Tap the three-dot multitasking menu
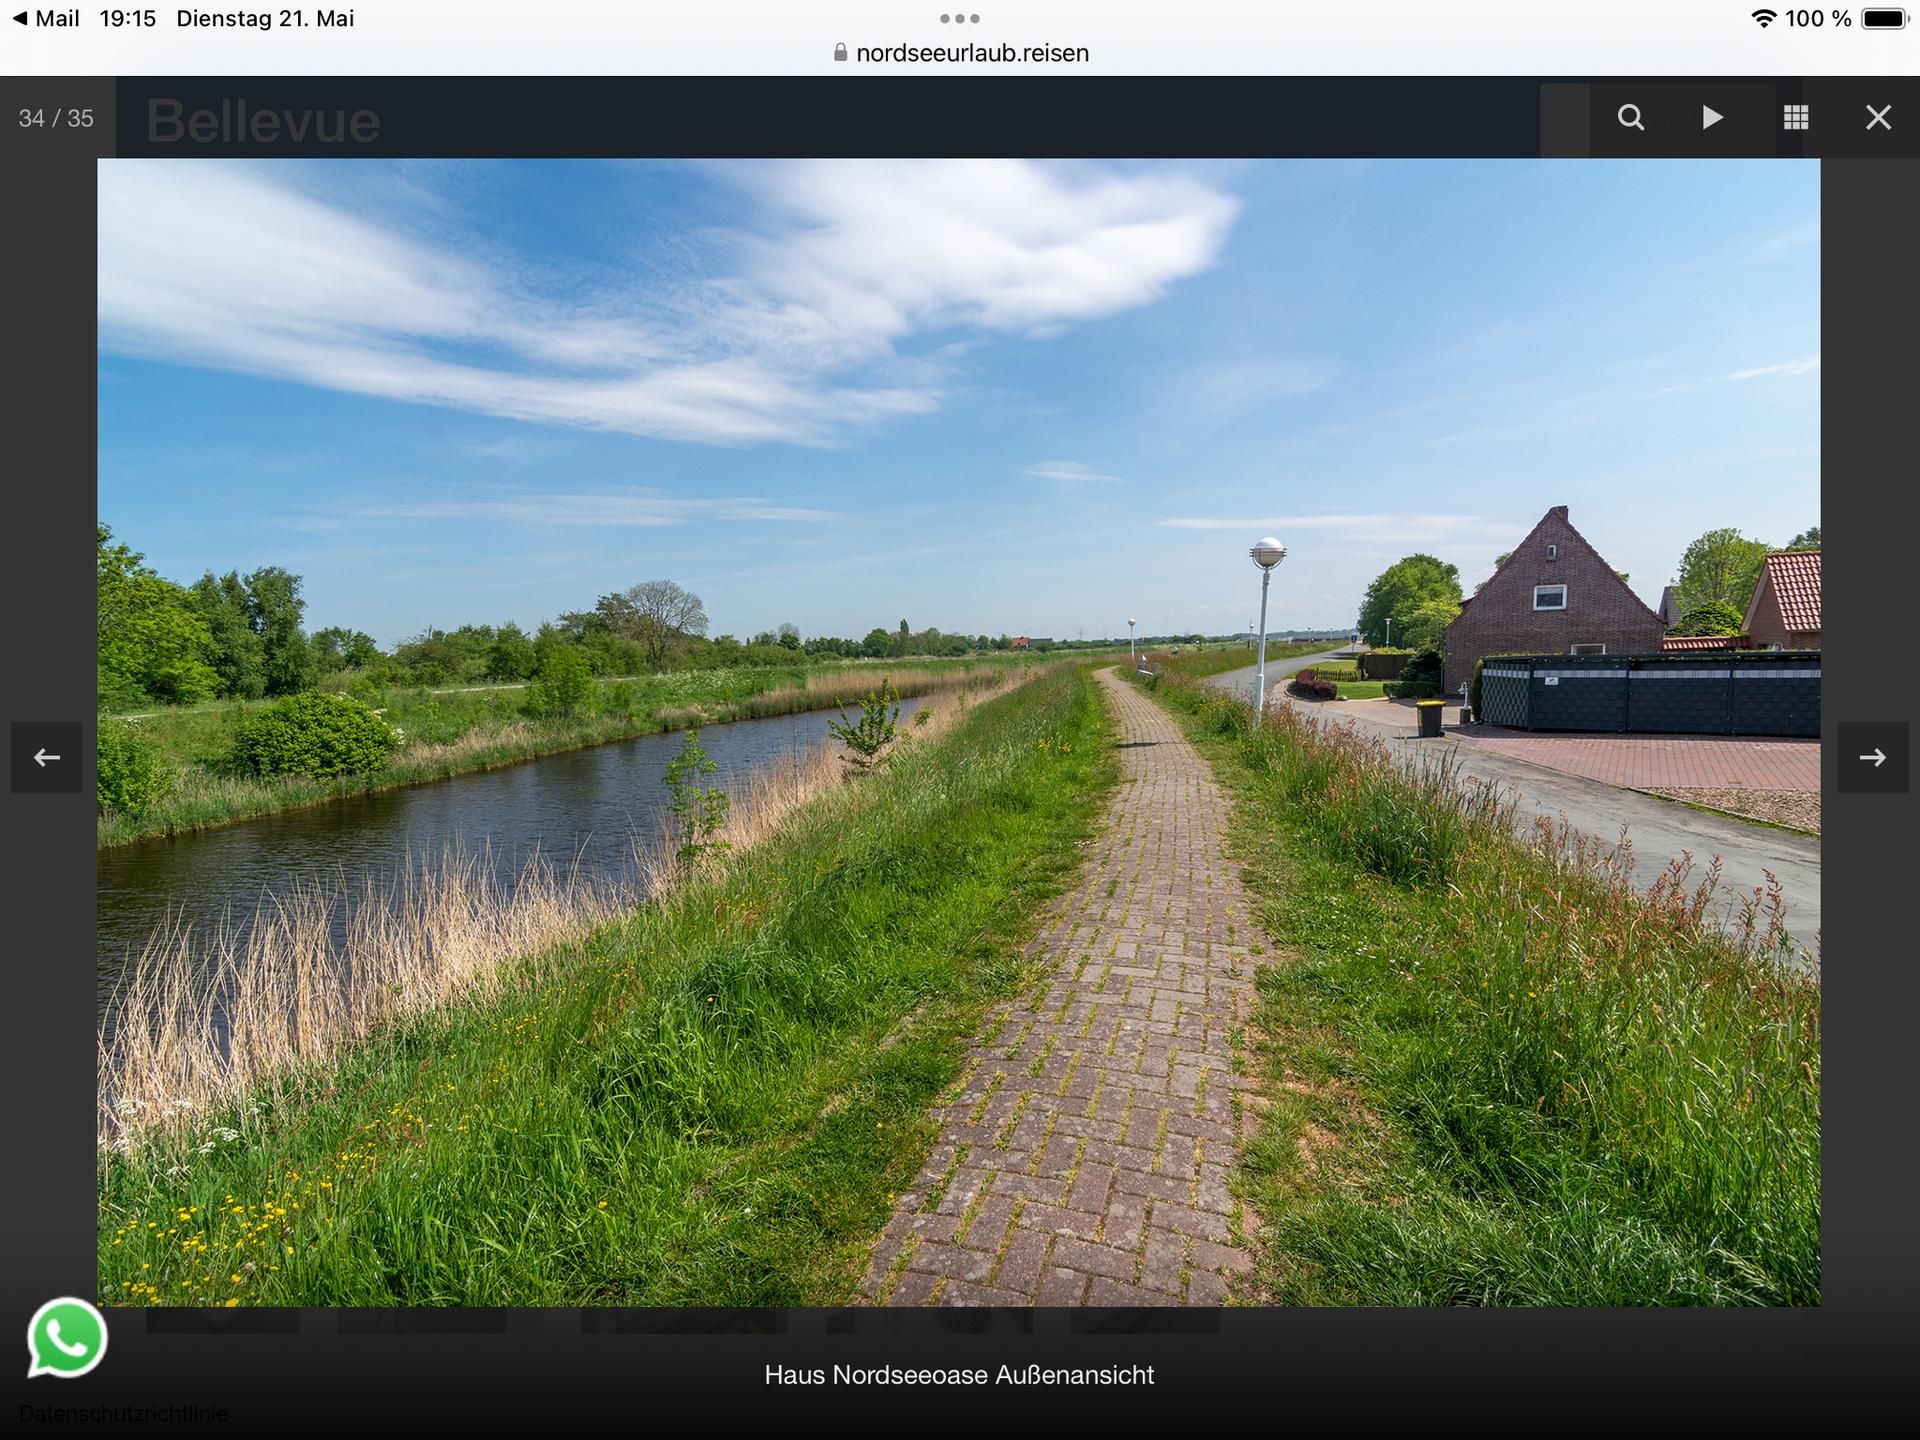1920x1440 pixels. click(x=960, y=19)
